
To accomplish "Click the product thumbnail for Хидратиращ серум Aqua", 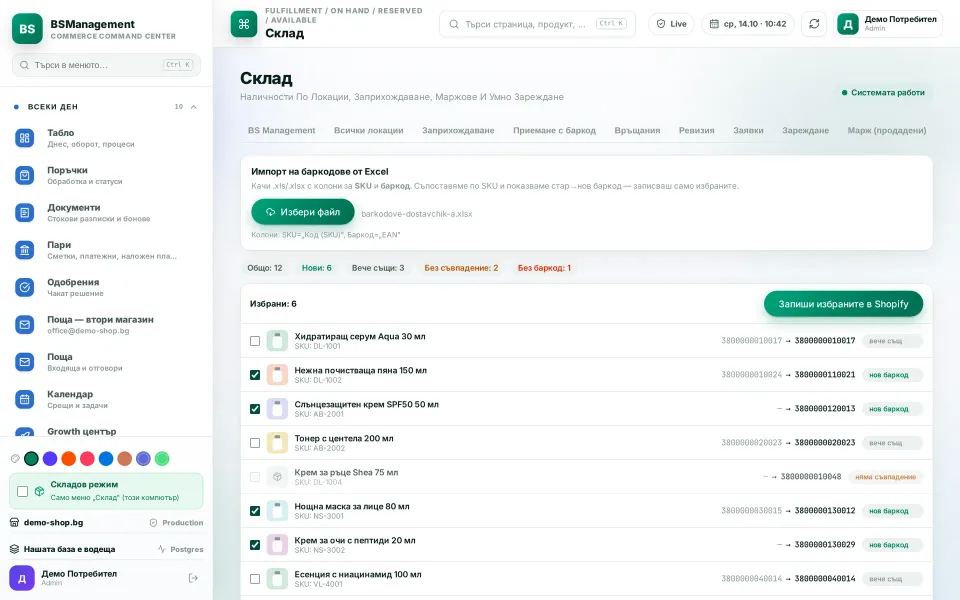I will coord(277,340).
